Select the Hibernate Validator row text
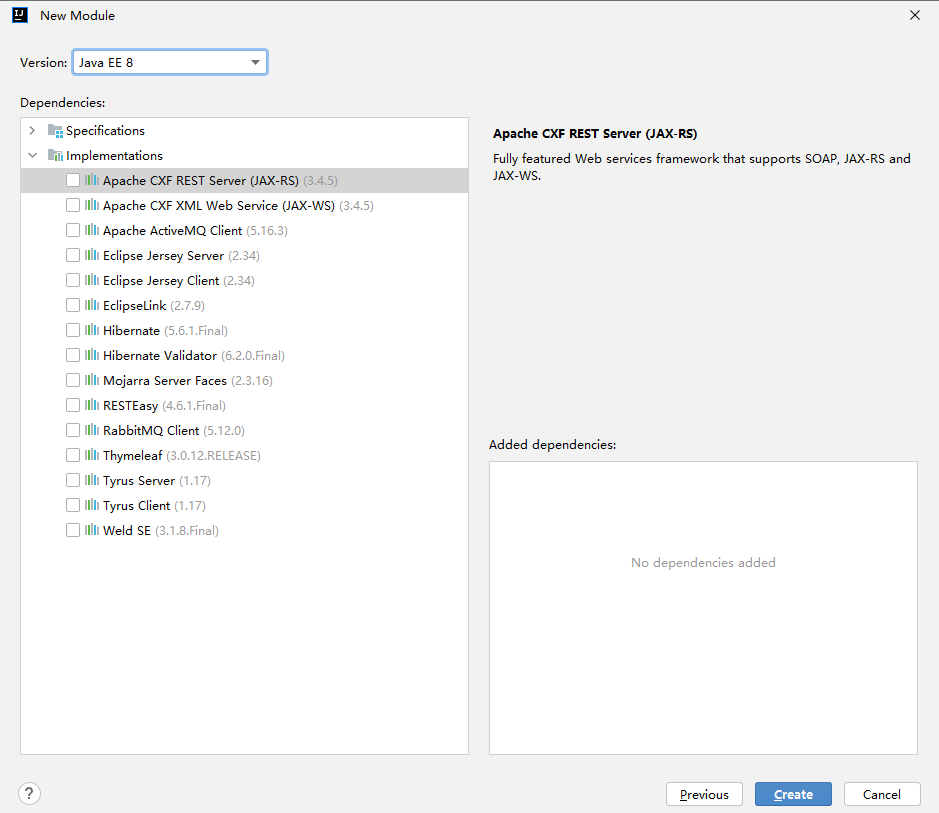The height and width of the screenshot is (813, 939). point(194,356)
